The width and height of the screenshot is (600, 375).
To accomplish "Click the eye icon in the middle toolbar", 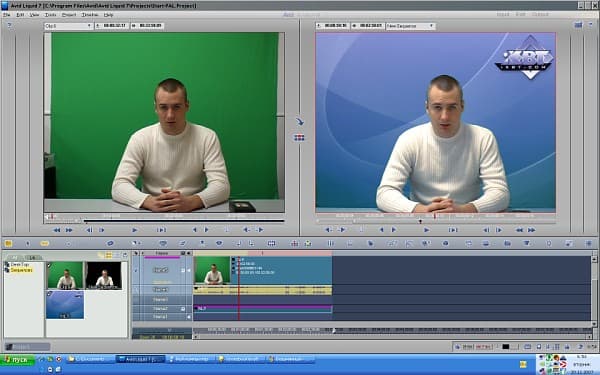I will (219, 243).
